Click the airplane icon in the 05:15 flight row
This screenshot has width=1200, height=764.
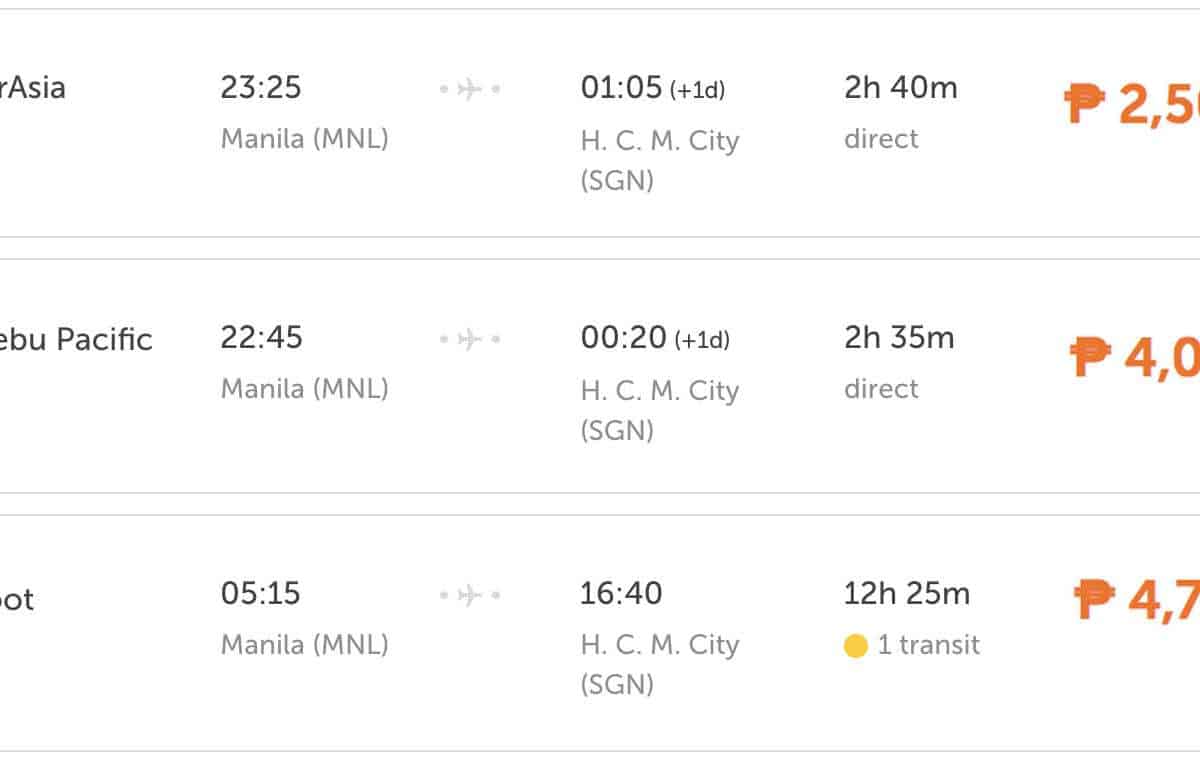[x=469, y=596]
